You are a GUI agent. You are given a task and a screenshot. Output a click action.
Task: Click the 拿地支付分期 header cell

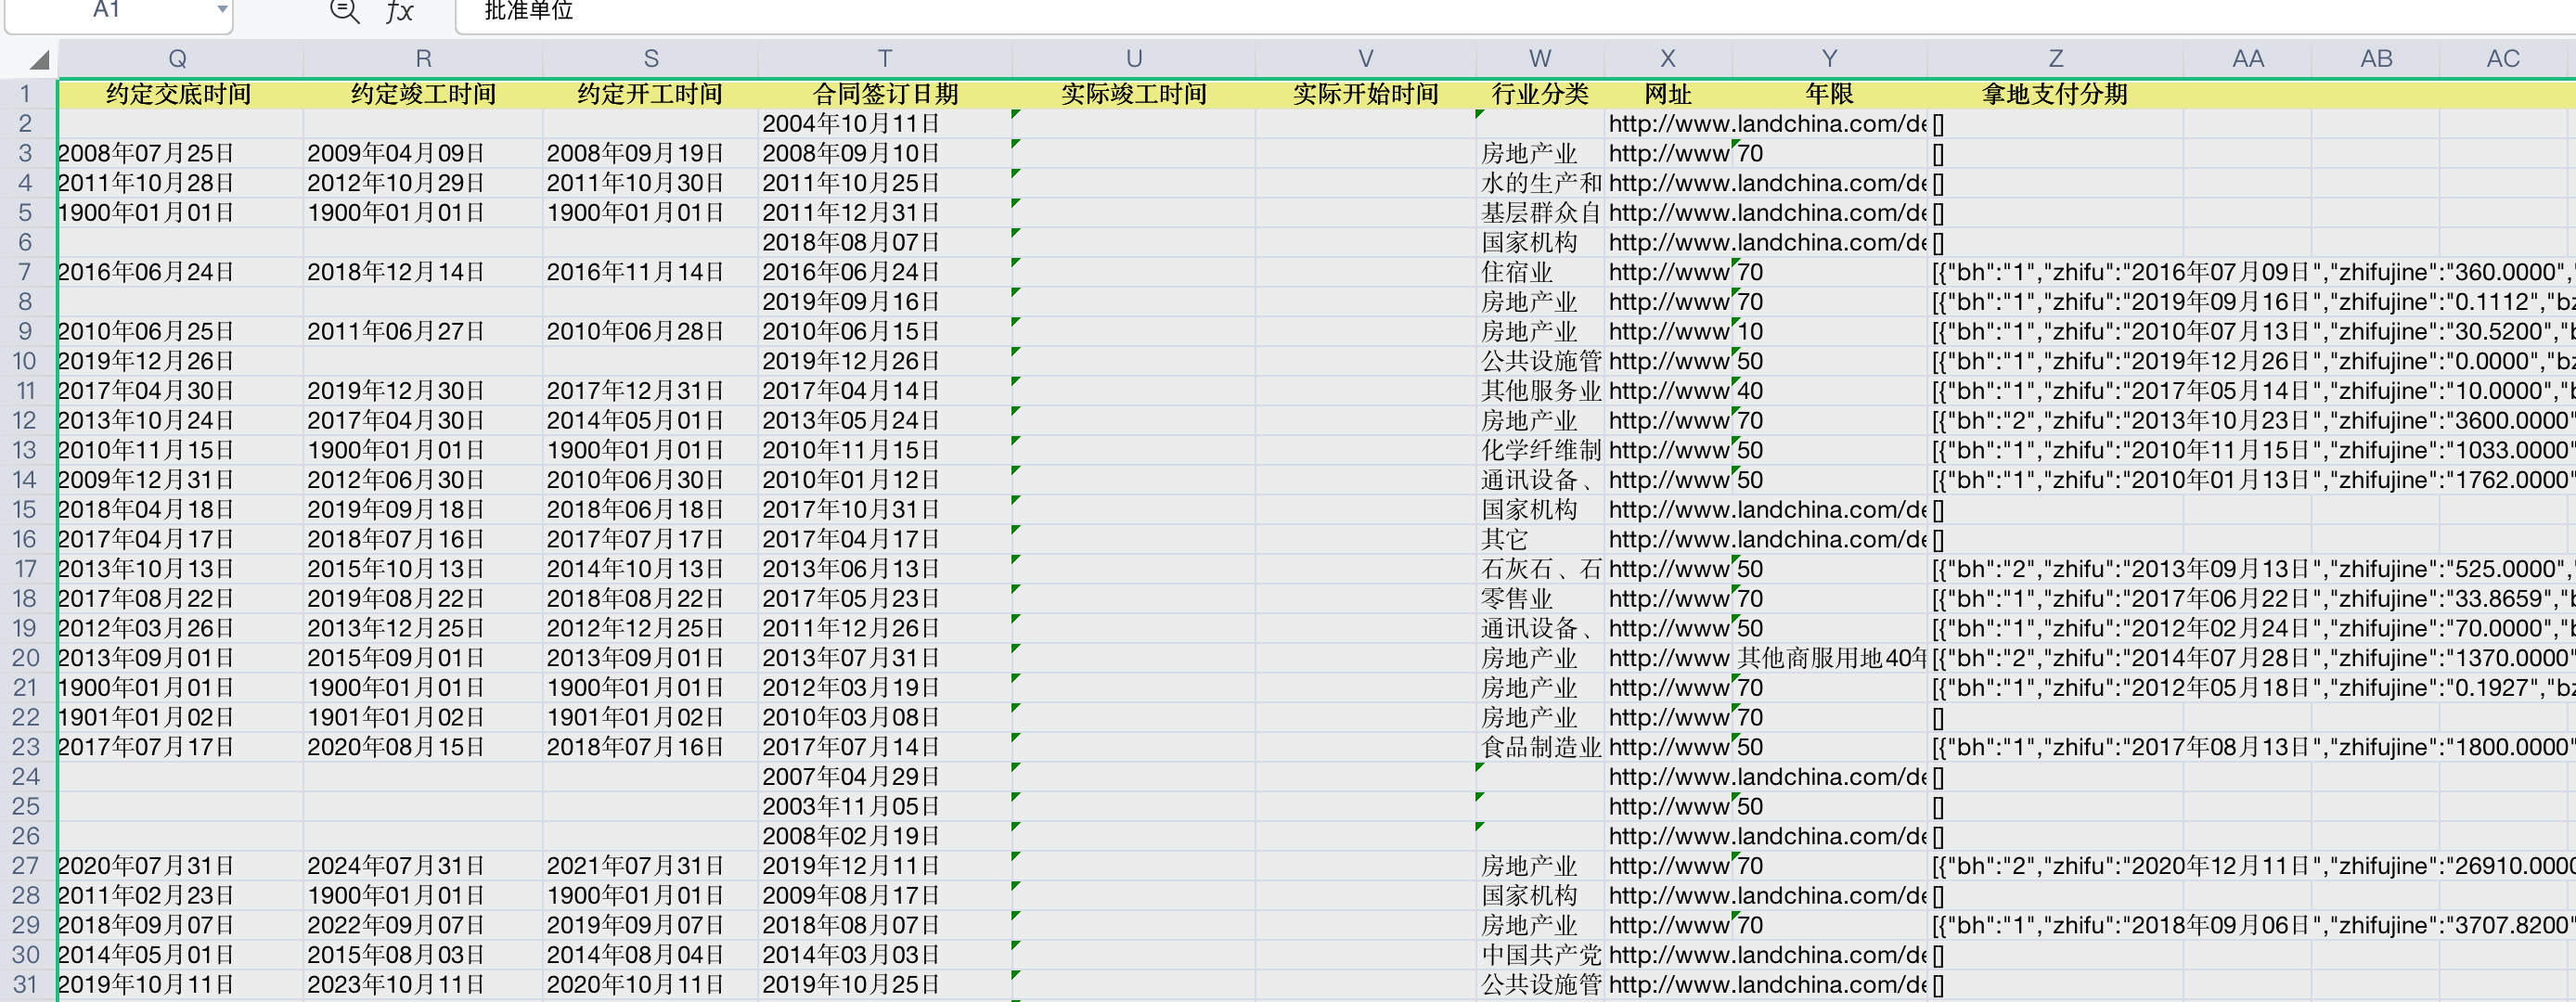(x=2055, y=94)
